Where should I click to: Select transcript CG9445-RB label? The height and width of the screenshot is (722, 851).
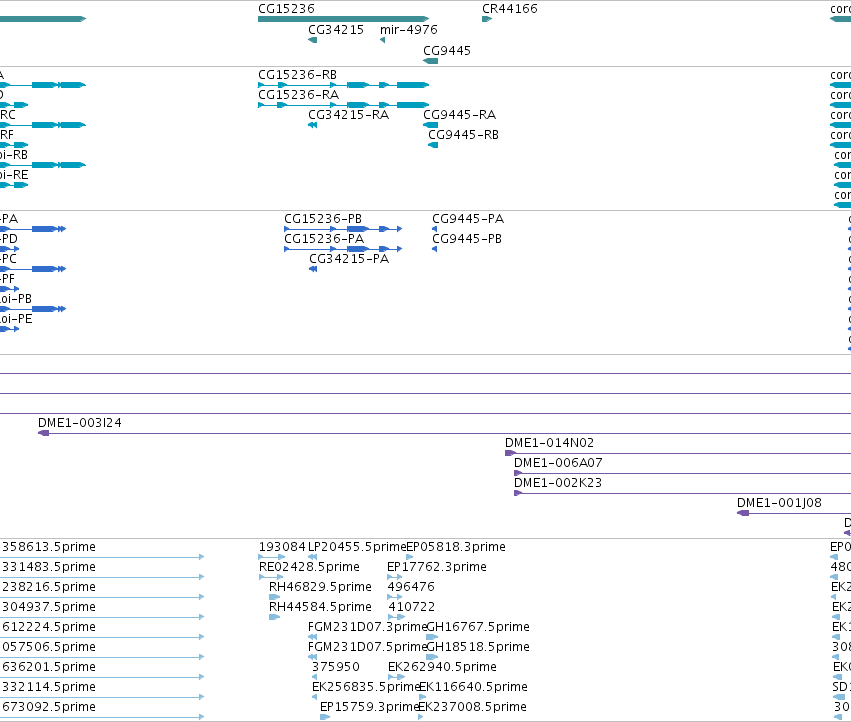point(463,135)
